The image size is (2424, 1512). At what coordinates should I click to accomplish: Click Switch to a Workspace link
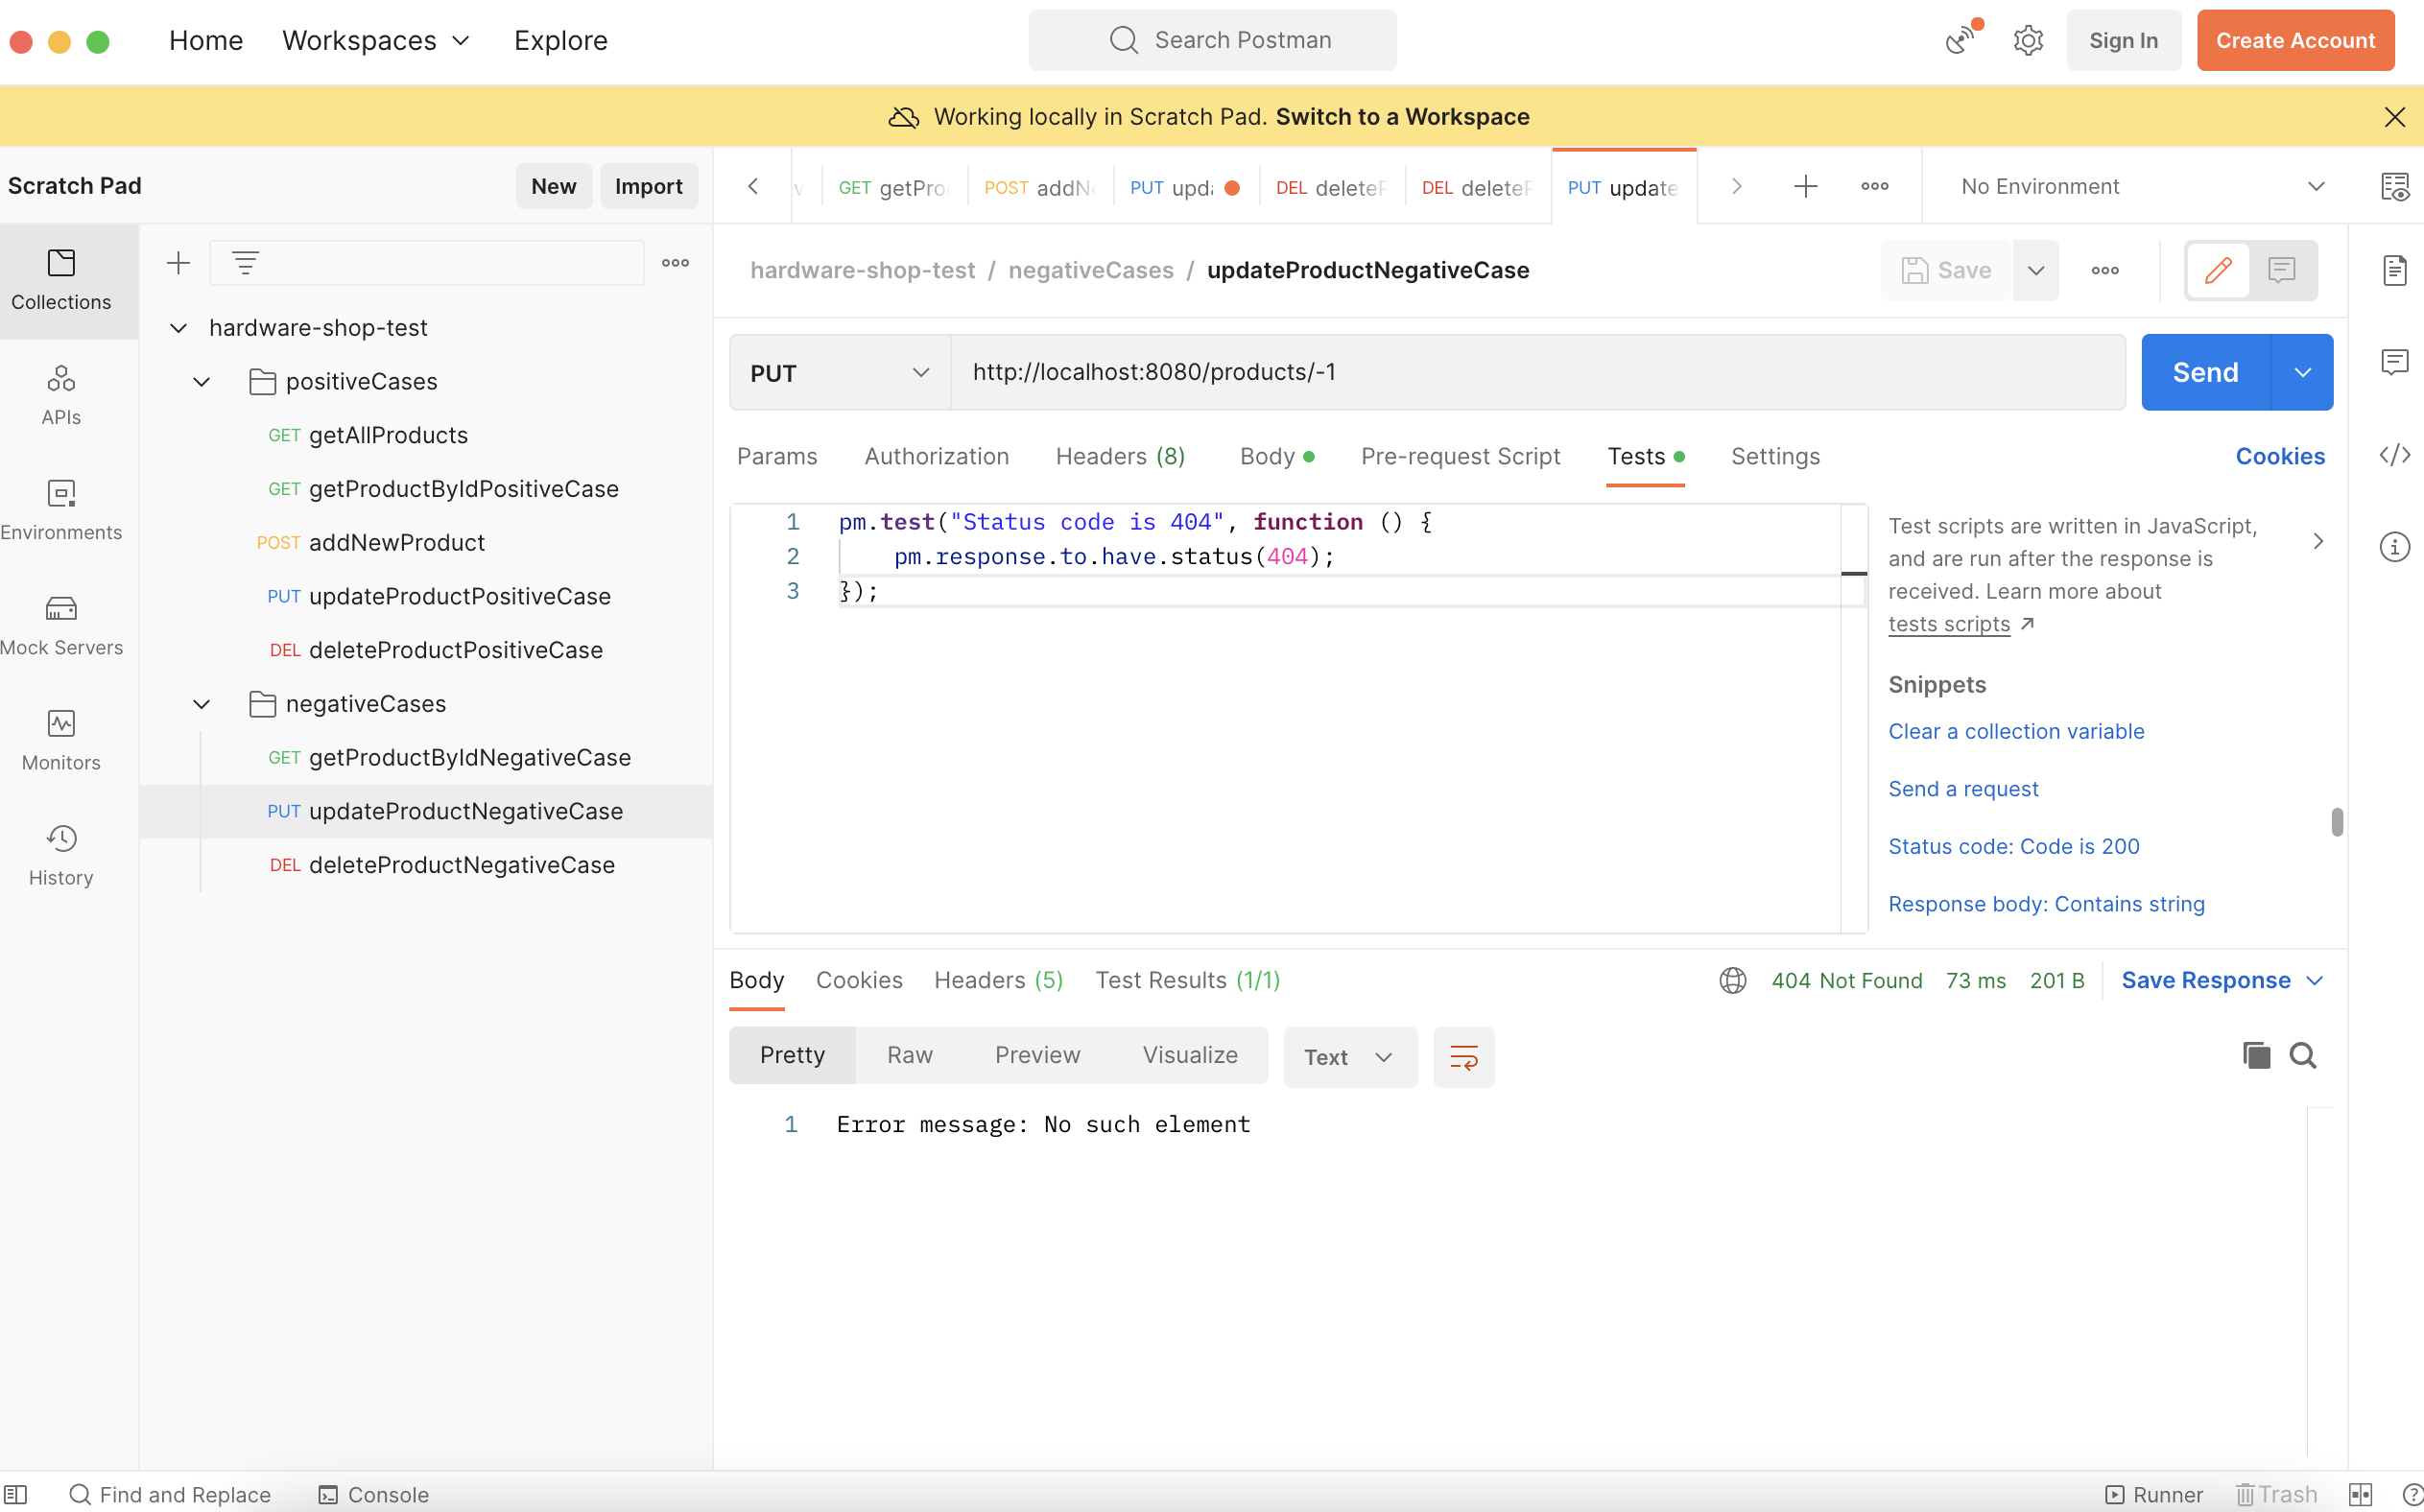coord(1402,117)
